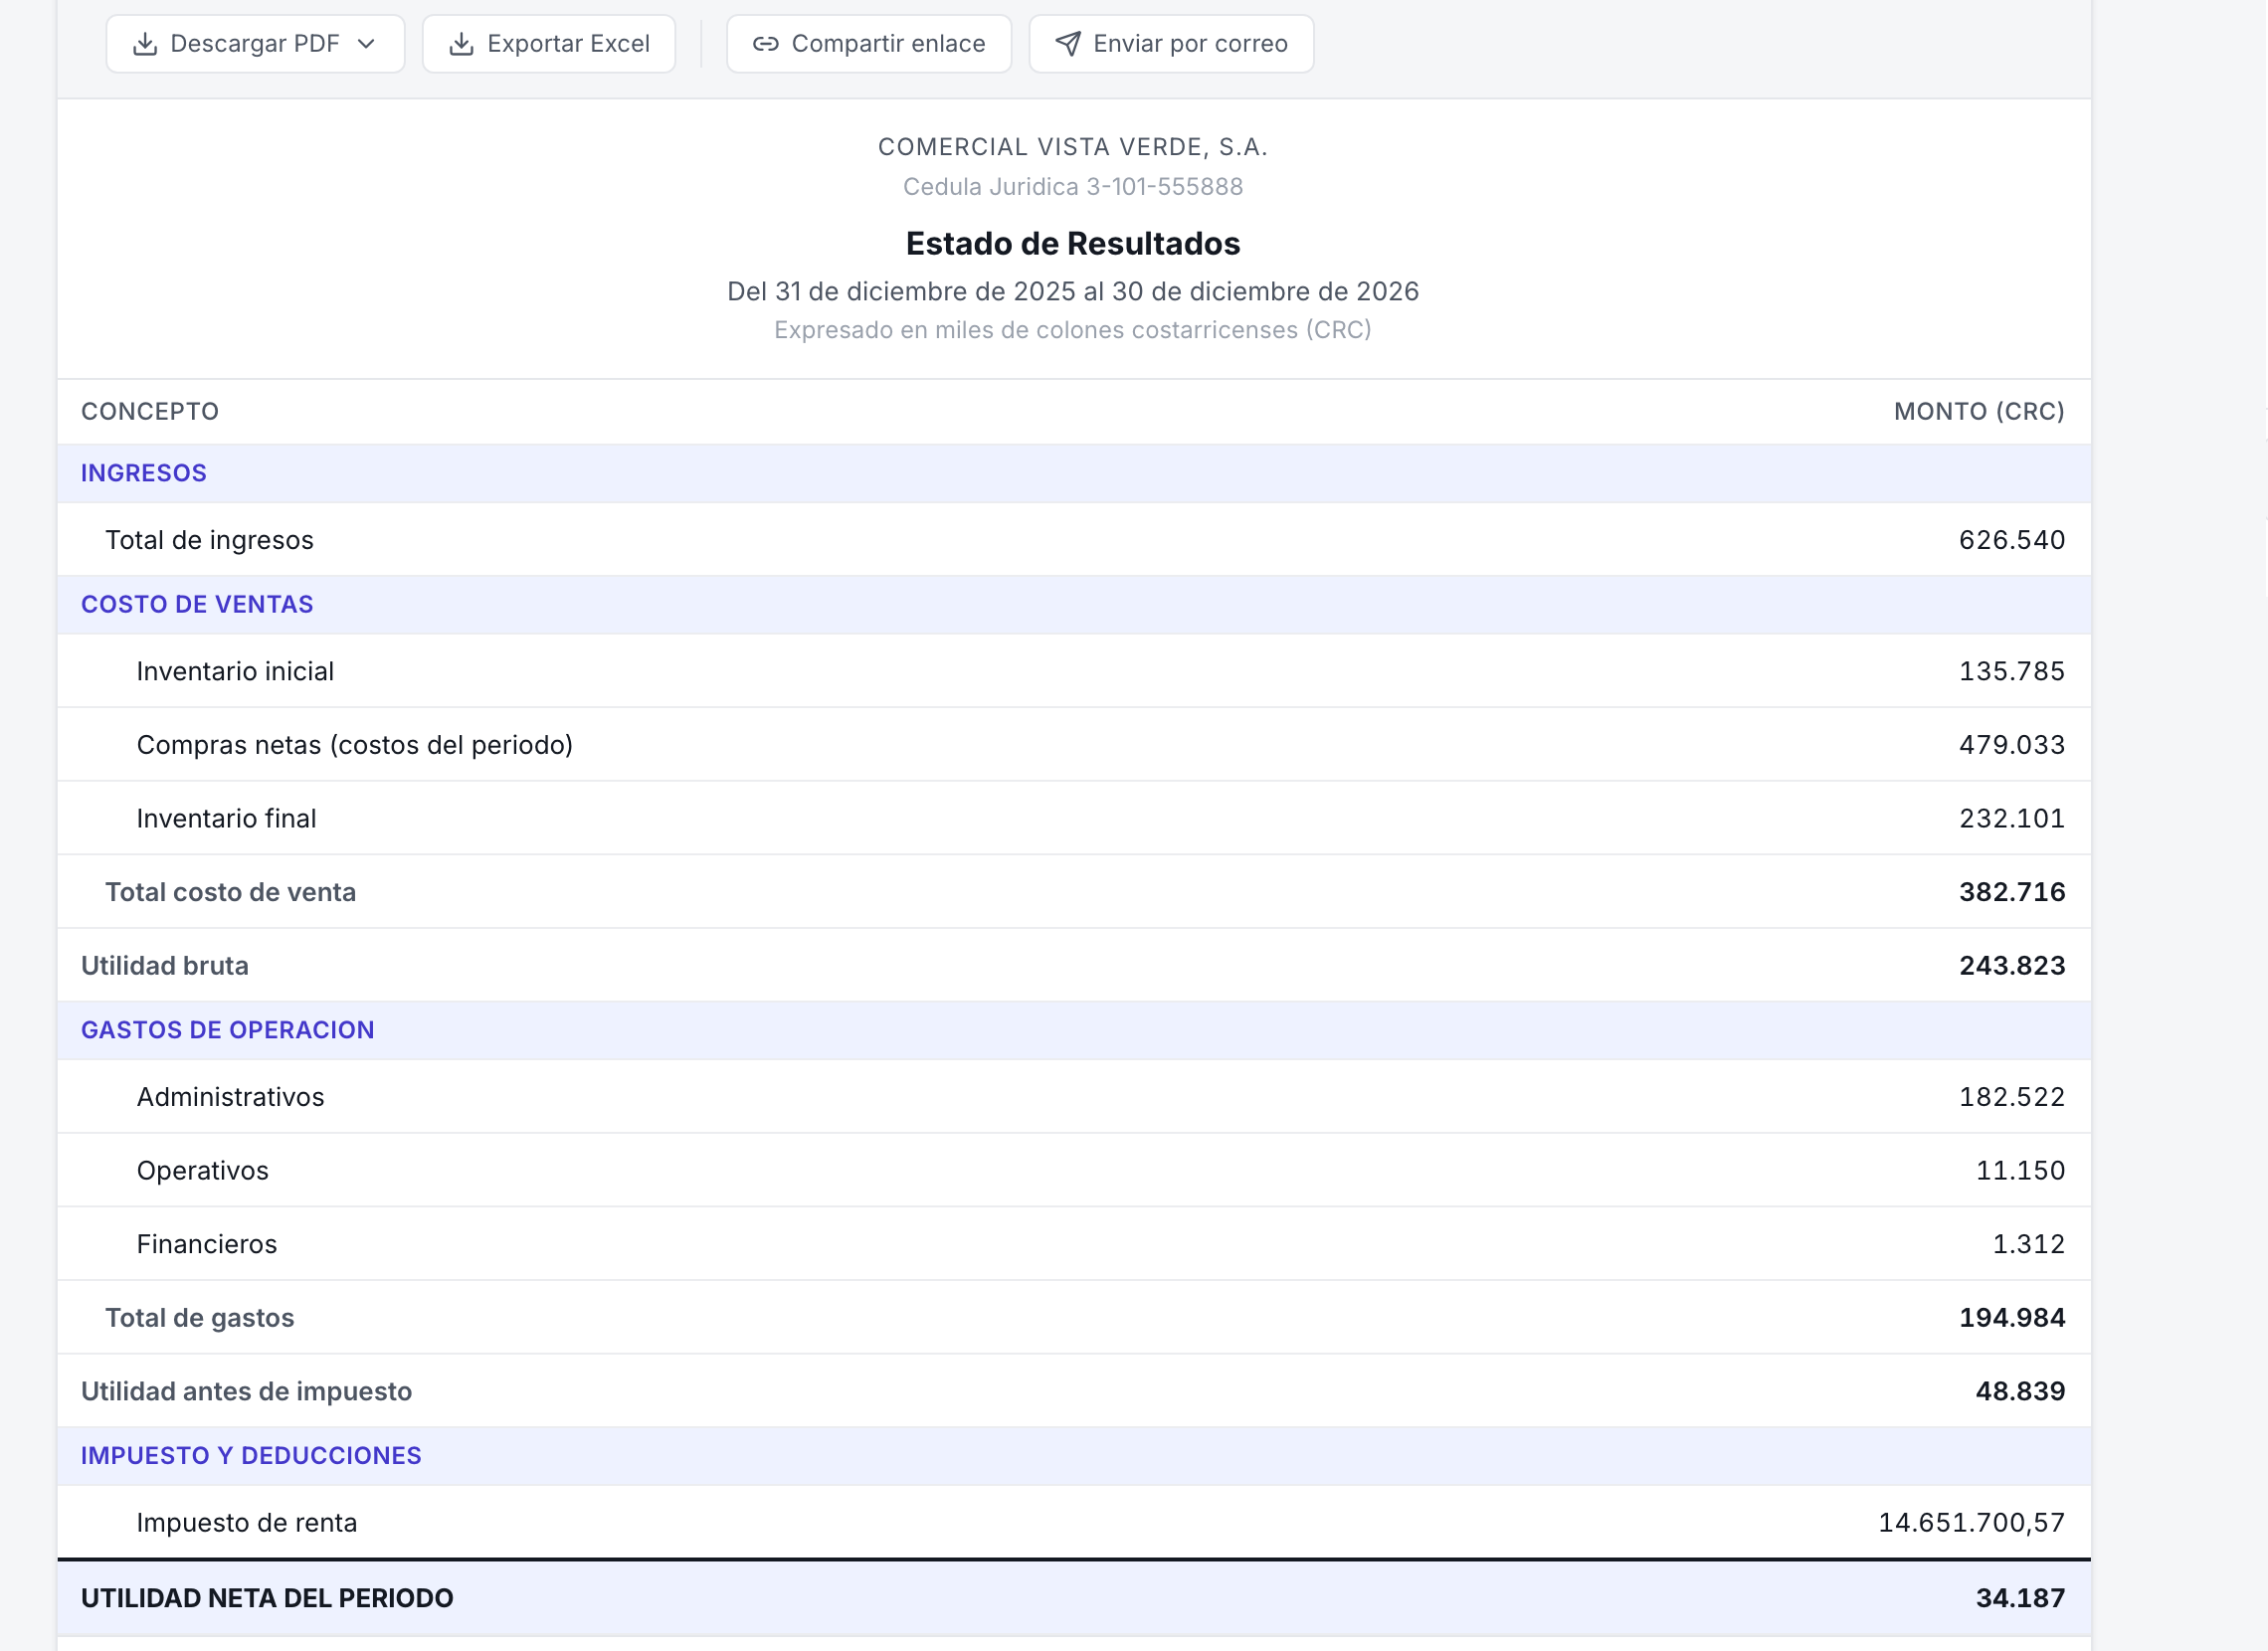Click the Inventario final row label
The width and height of the screenshot is (2268, 1651).
point(227,819)
